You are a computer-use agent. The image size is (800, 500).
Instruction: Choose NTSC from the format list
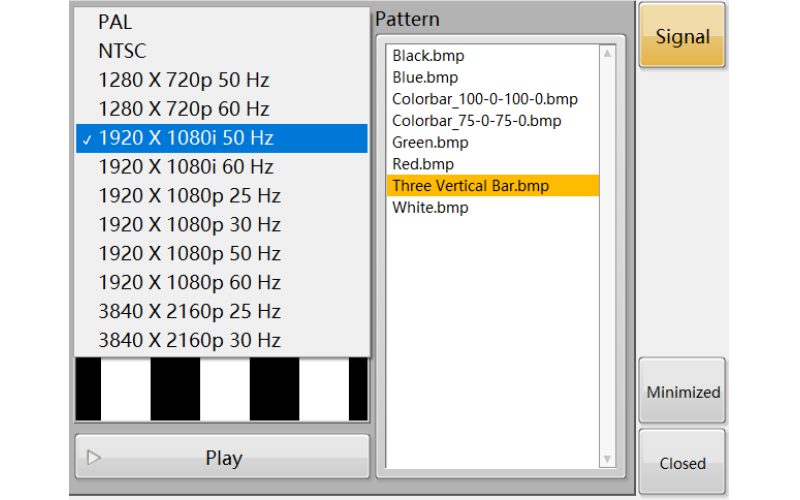pos(221,51)
